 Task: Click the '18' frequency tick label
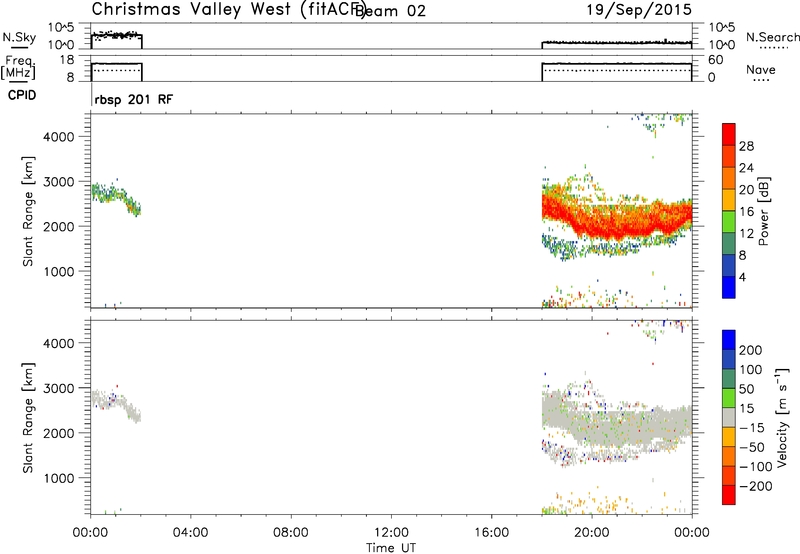click(66, 60)
